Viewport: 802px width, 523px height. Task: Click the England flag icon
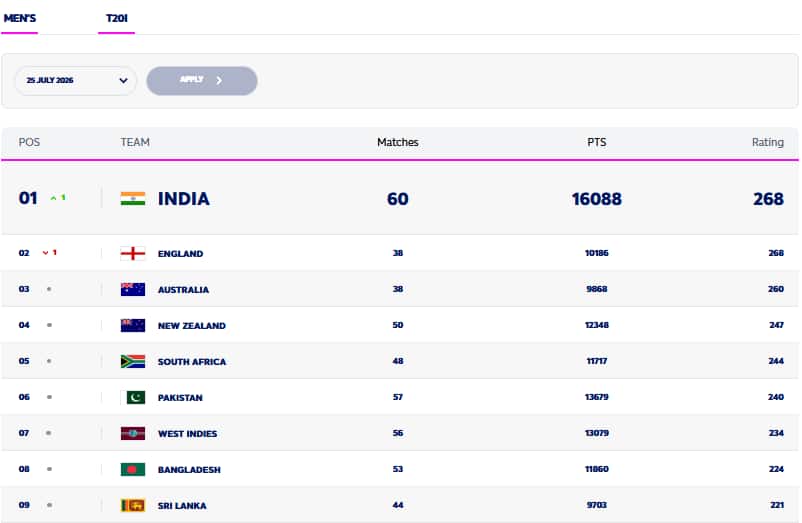click(x=133, y=253)
